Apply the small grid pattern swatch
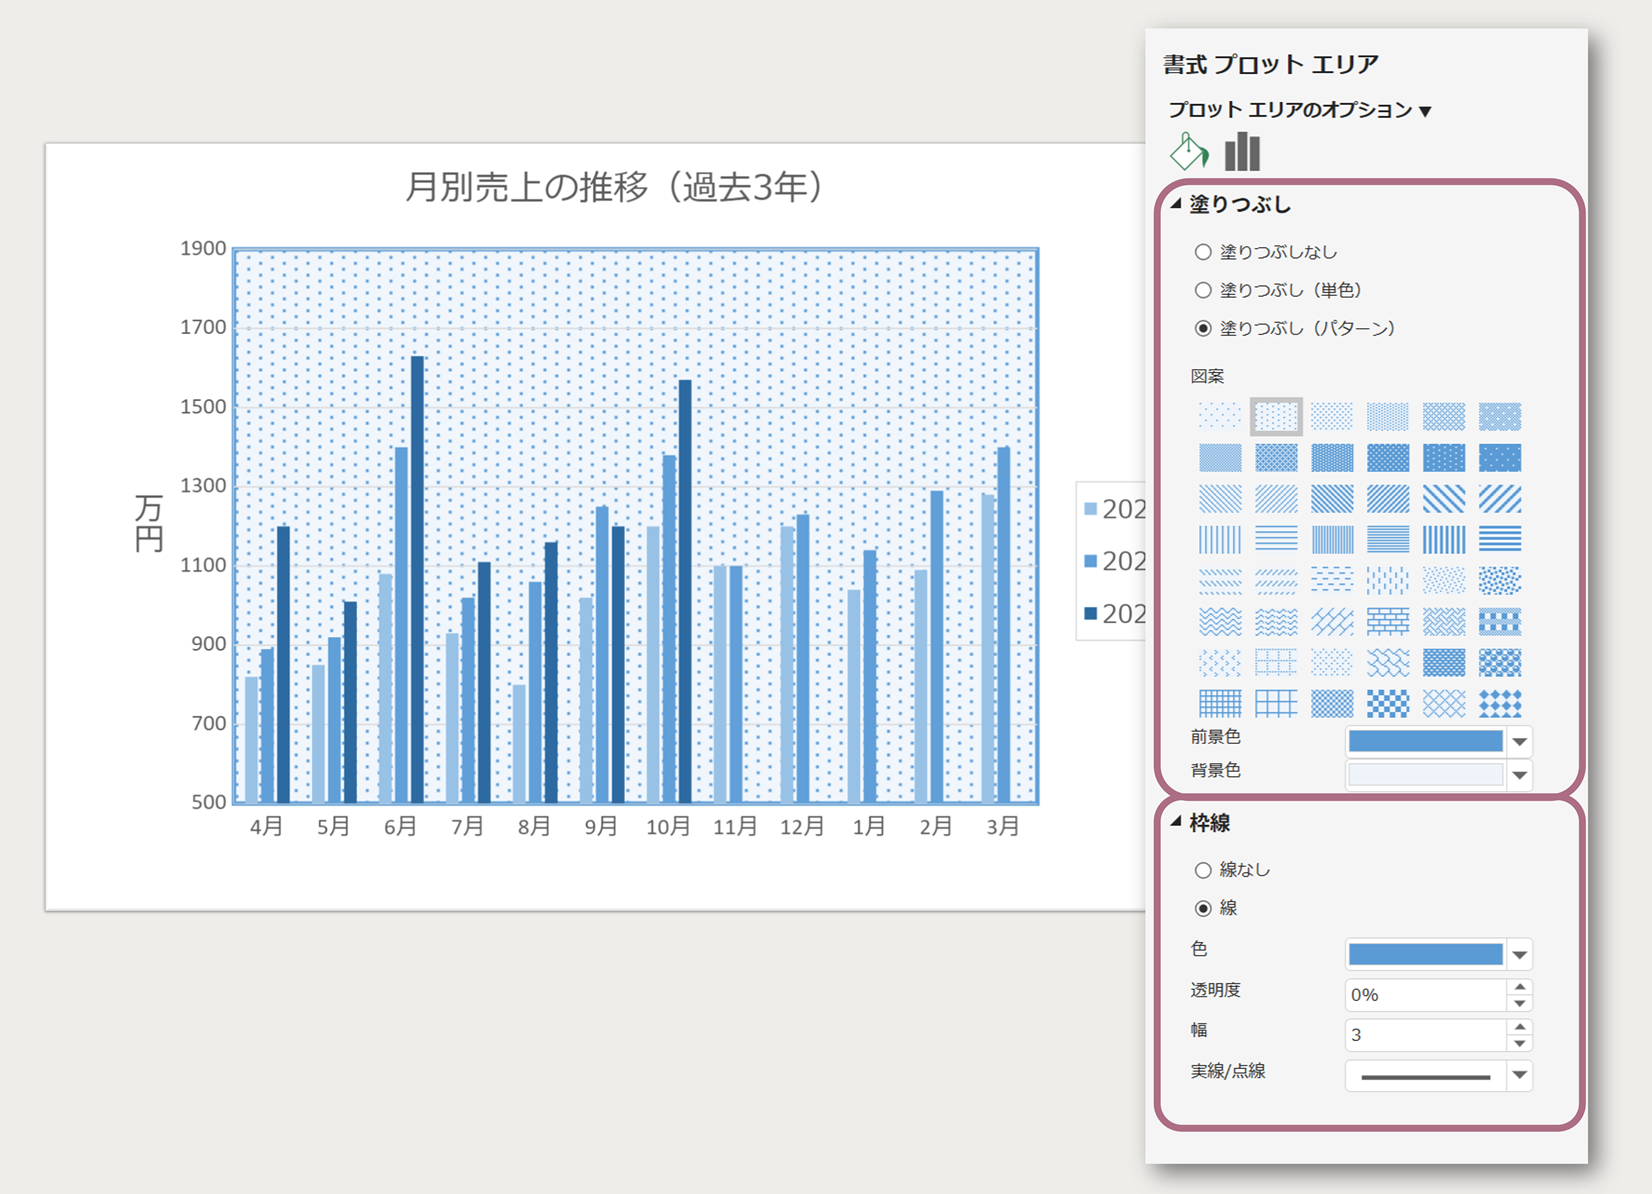1652x1194 pixels. [1220, 703]
